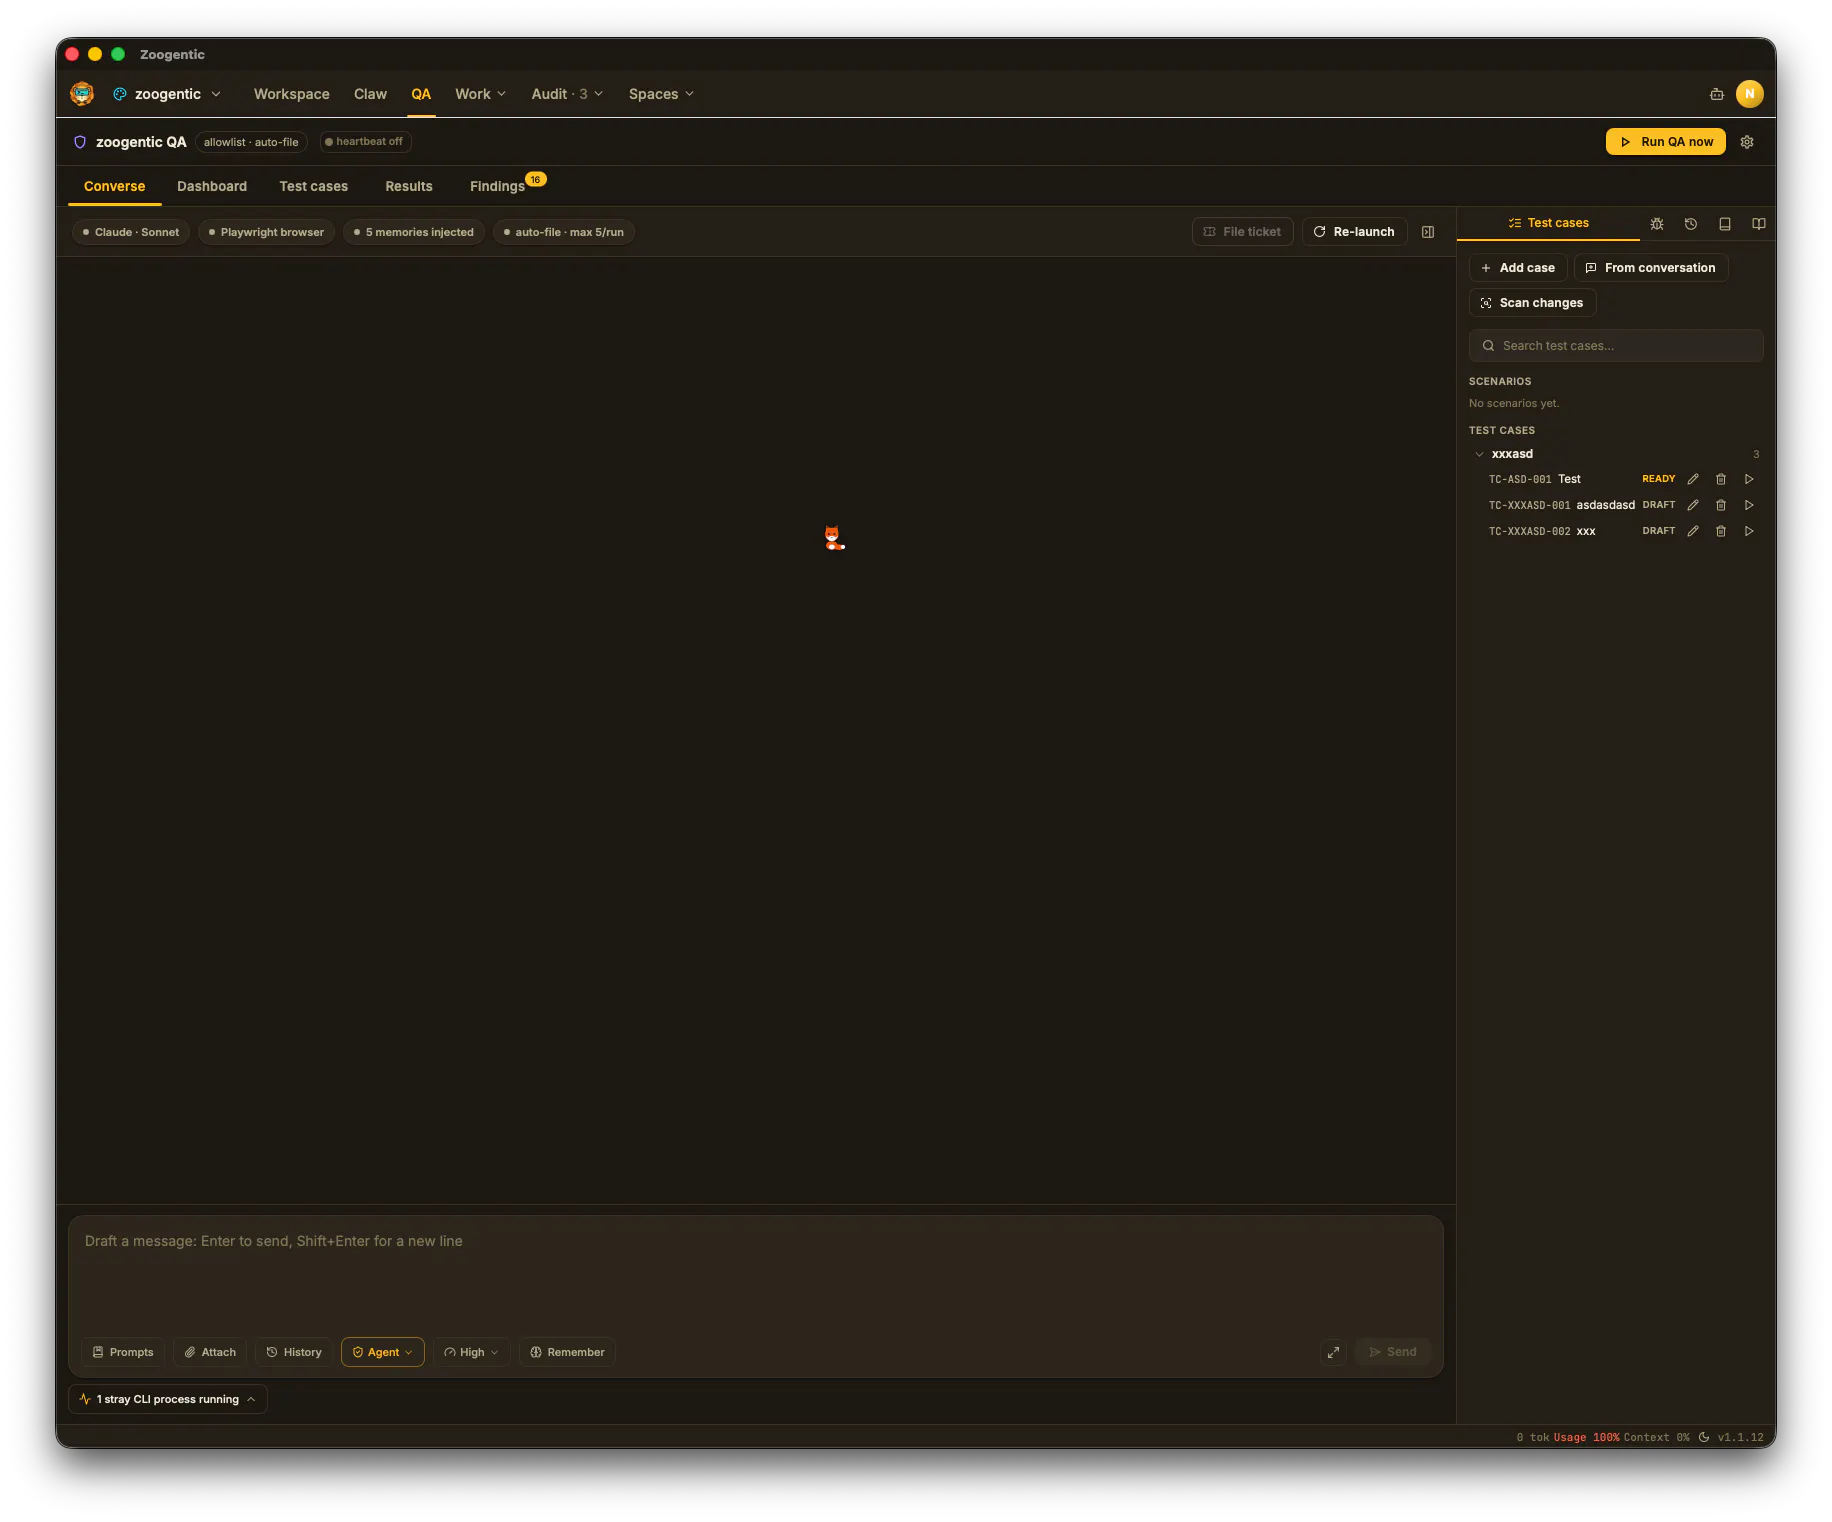
Task: Click the shield icon beside zoogentic QA
Action: tap(80, 142)
